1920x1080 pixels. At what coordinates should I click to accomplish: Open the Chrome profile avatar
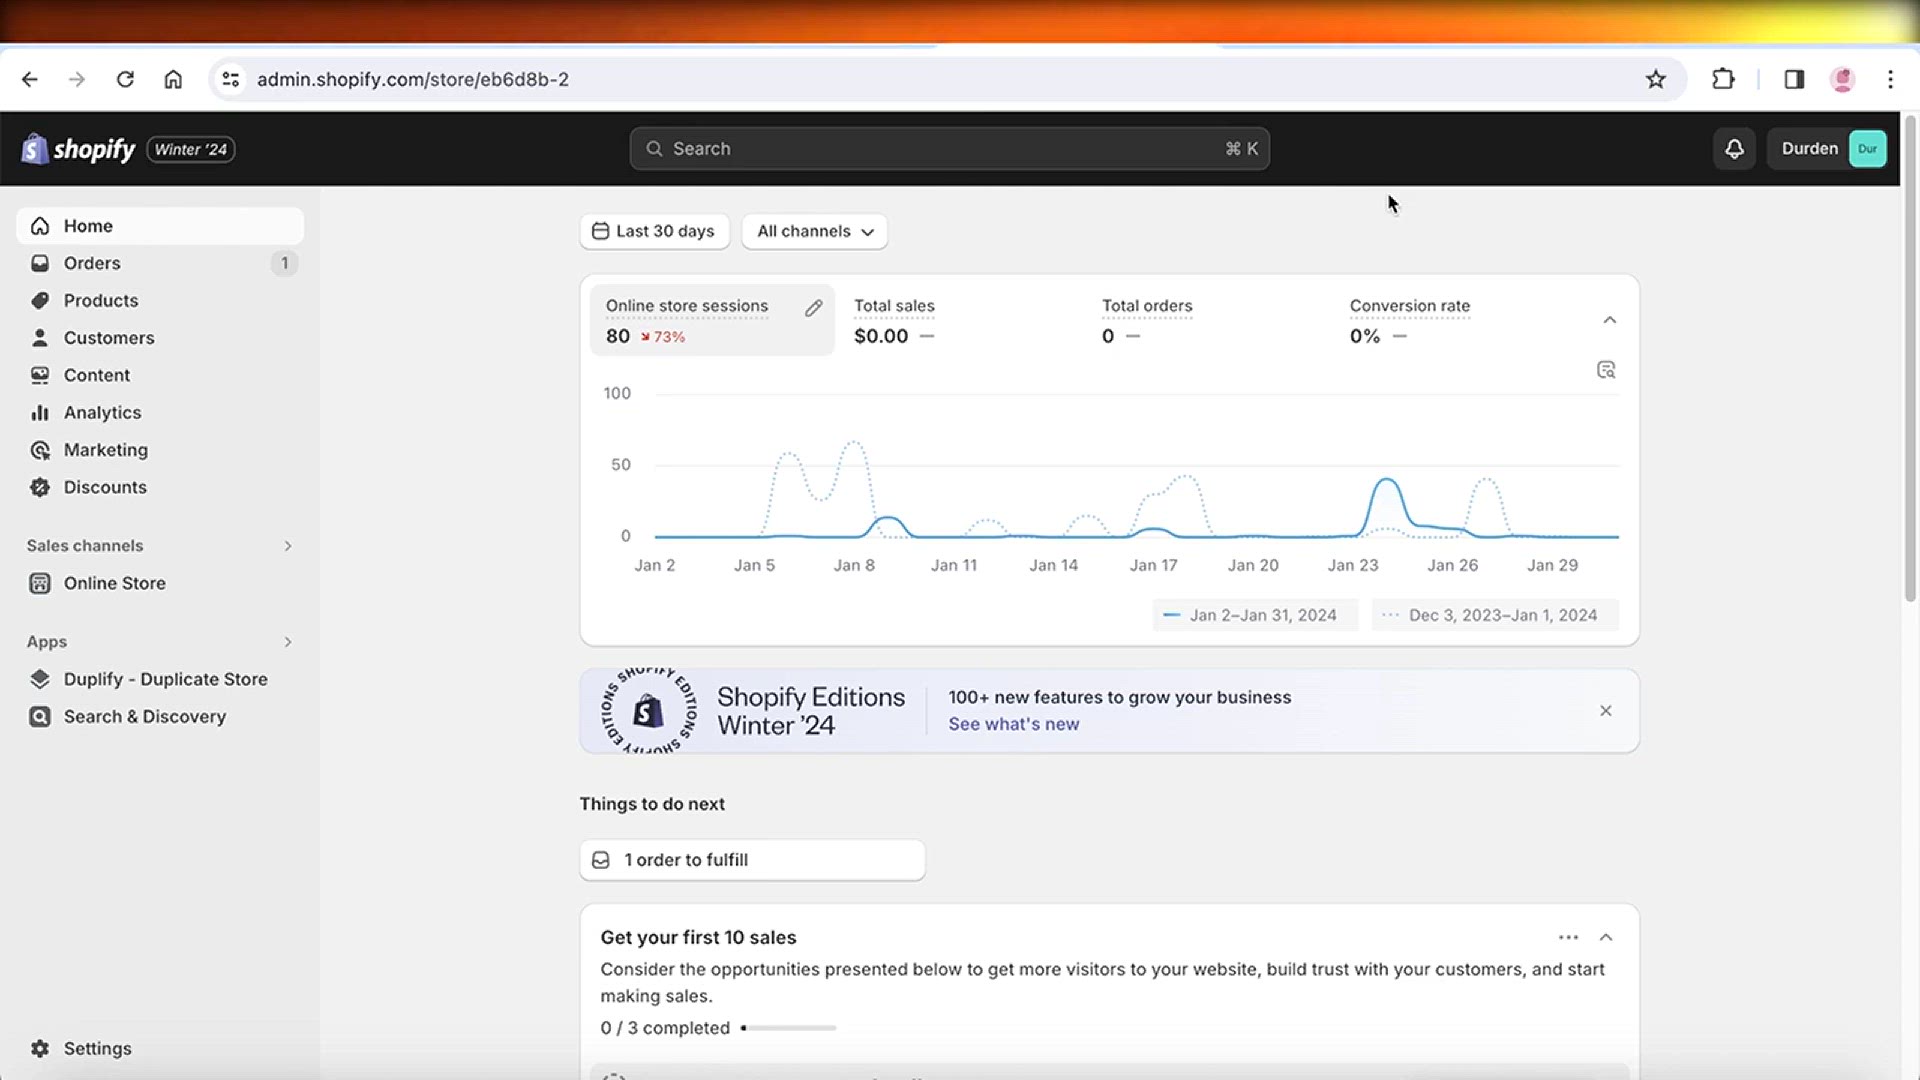(1842, 79)
